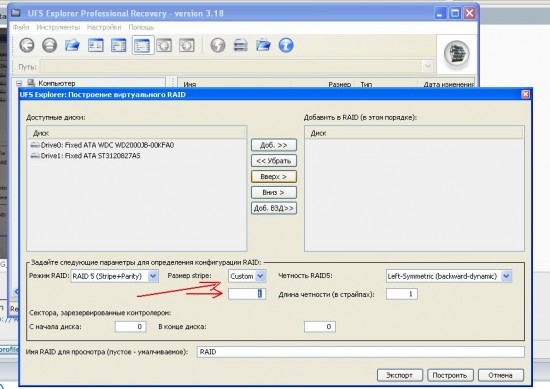550x389 pixels.
Task: Minimize the UFS Explorer main window
Action: 441,13
